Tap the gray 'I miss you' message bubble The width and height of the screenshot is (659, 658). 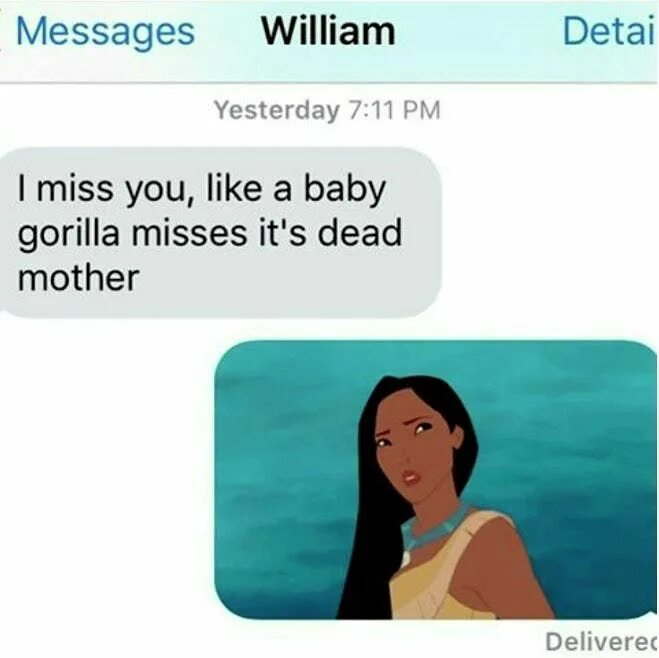coord(219,232)
